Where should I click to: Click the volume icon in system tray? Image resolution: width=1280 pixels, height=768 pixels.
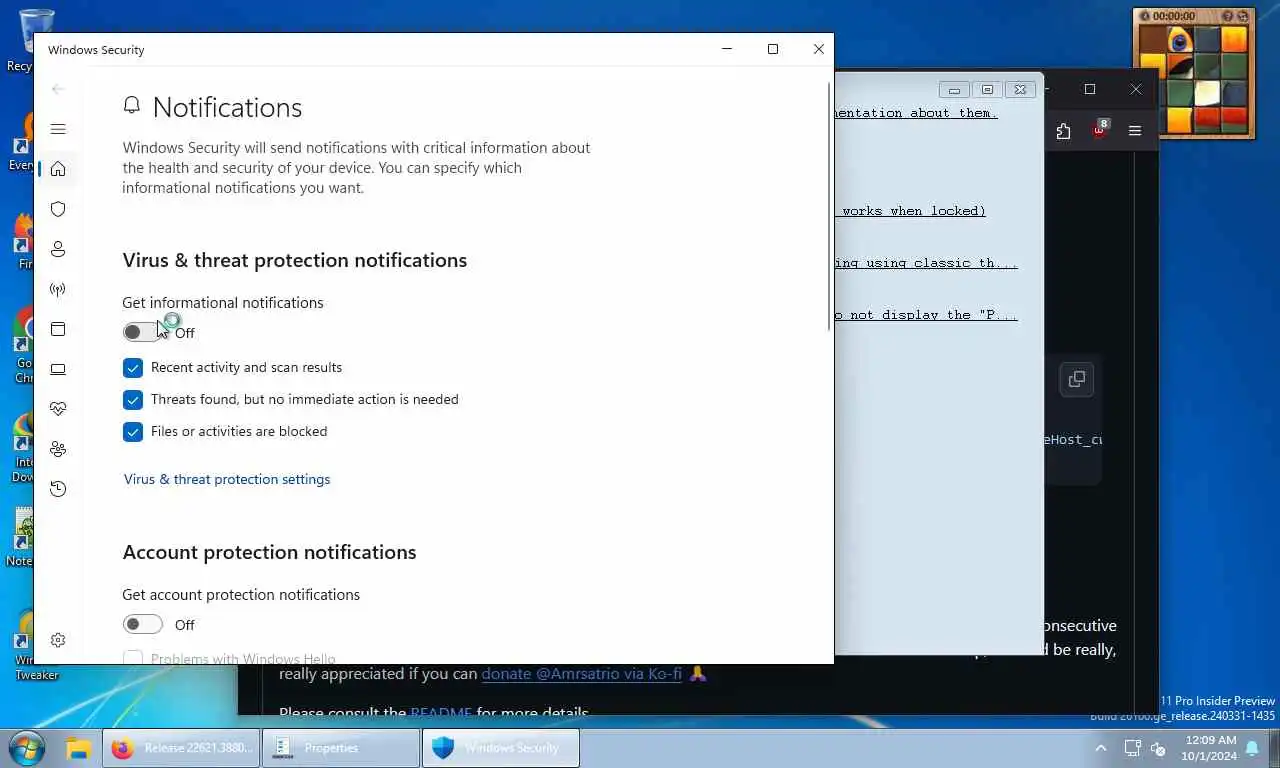[1159, 748]
